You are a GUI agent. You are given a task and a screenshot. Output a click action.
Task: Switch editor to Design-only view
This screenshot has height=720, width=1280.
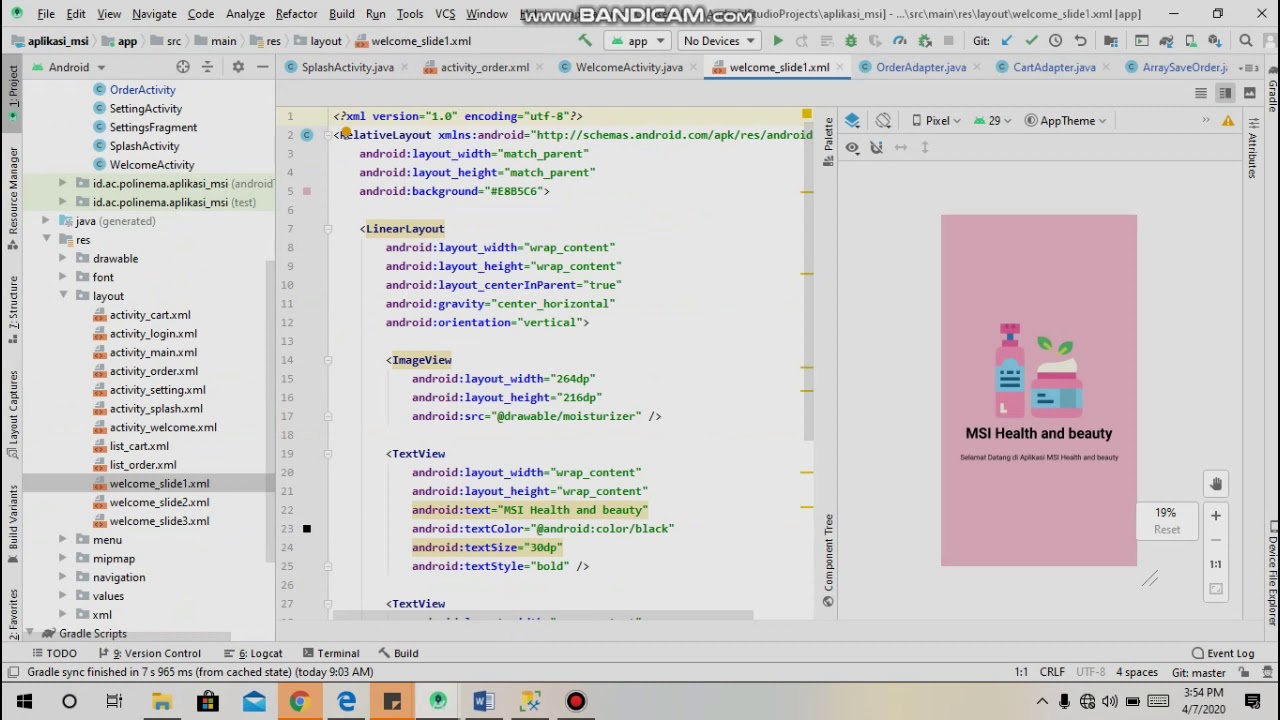[x=1250, y=93]
